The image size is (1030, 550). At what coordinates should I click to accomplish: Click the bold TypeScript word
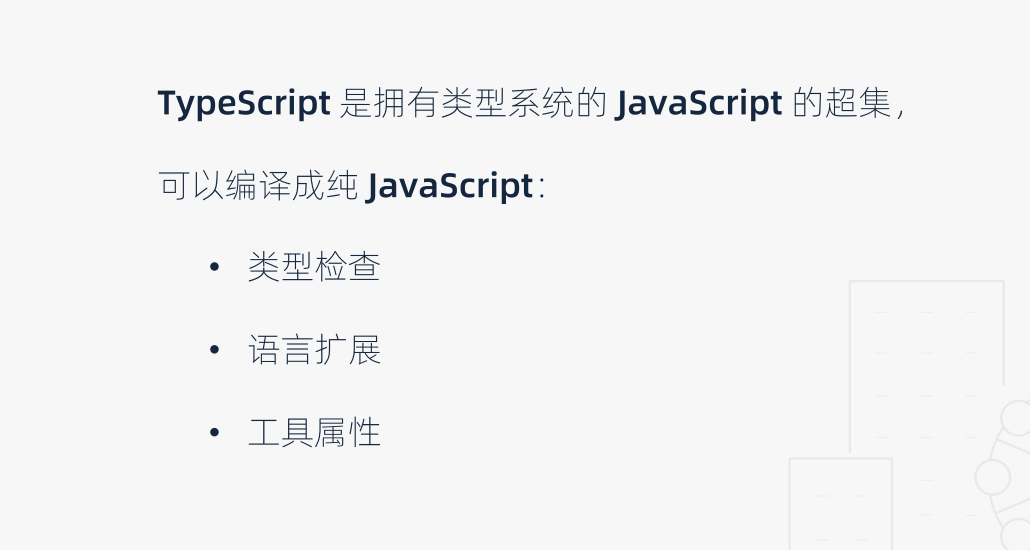pyautogui.click(x=244, y=104)
